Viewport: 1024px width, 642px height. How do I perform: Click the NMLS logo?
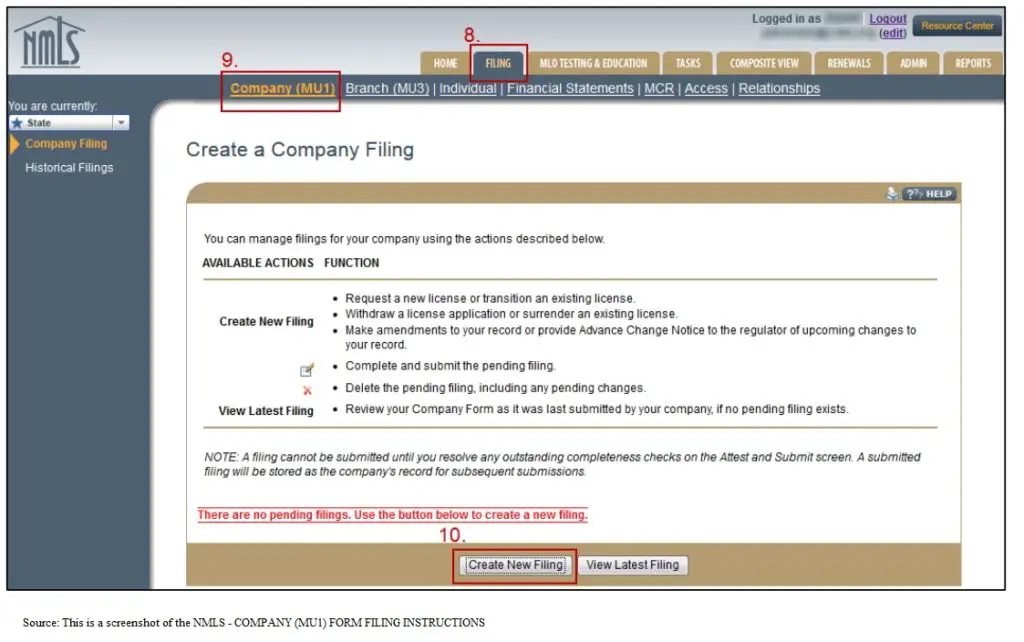(x=50, y=43)
